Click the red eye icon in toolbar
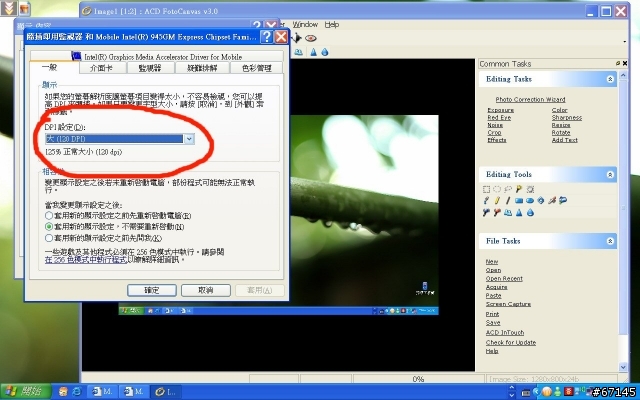640x400 pixels. click(311, 38)
